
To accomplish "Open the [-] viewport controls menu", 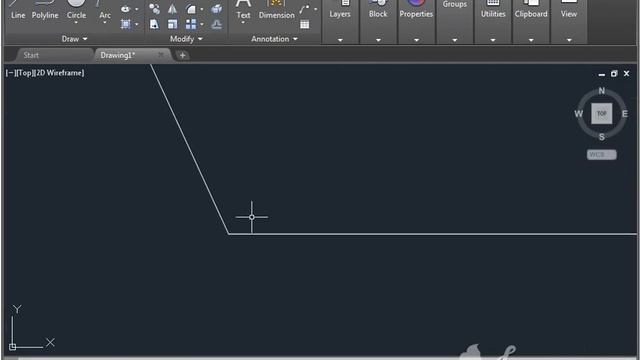I will tap(10, 73).
